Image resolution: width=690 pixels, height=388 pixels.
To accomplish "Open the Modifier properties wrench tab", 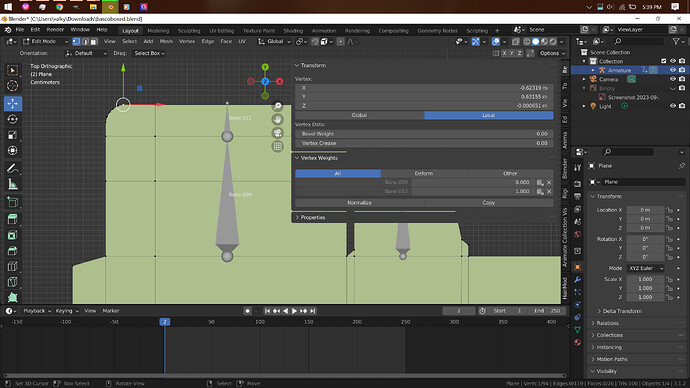I will pos(578,280).
